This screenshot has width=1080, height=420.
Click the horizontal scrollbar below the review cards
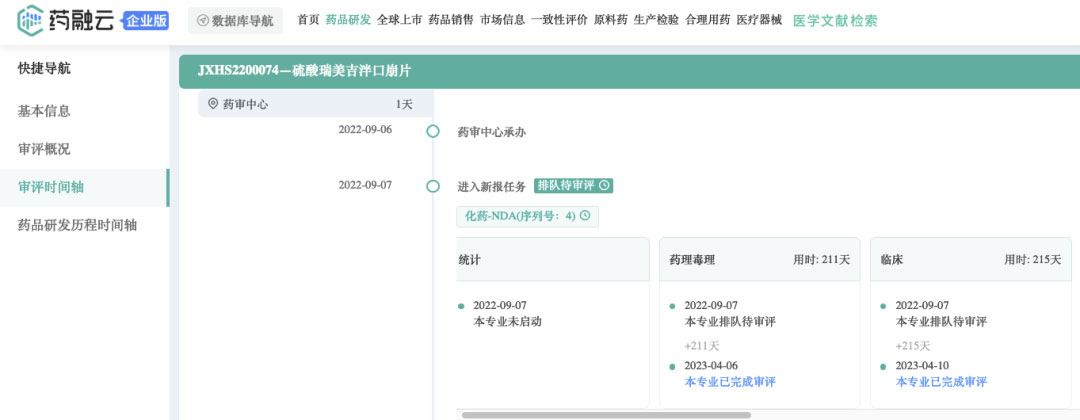[x=606, y=415]
